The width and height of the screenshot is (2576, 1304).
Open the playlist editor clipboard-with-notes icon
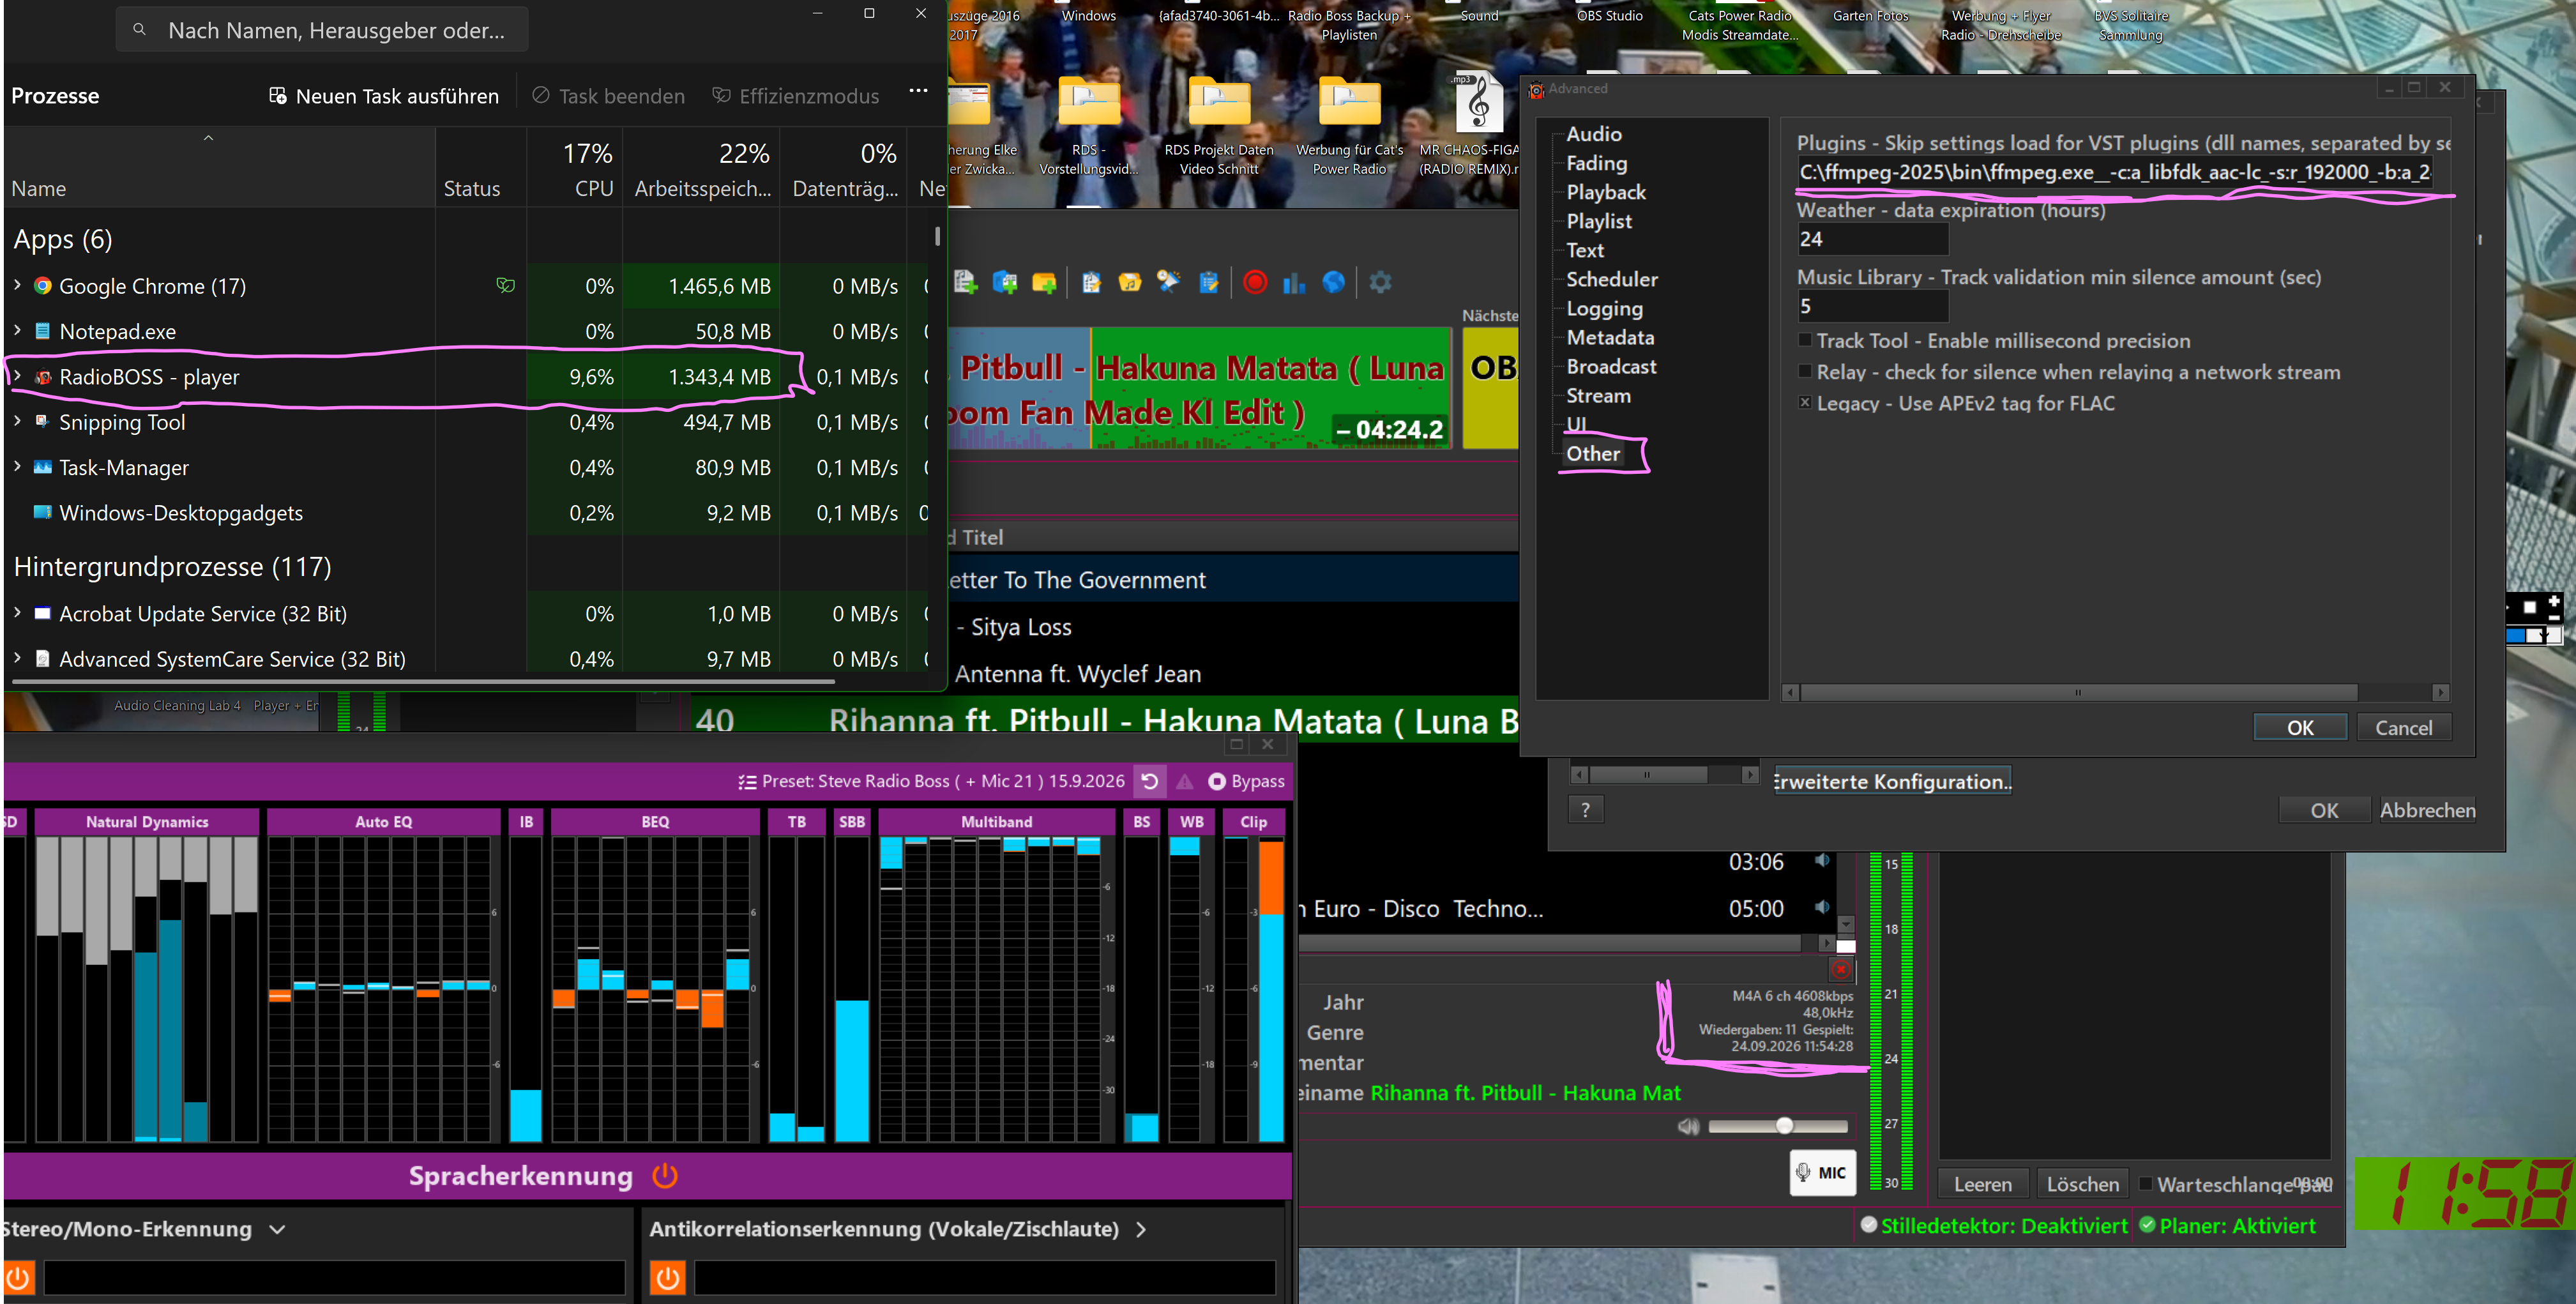1091,283
